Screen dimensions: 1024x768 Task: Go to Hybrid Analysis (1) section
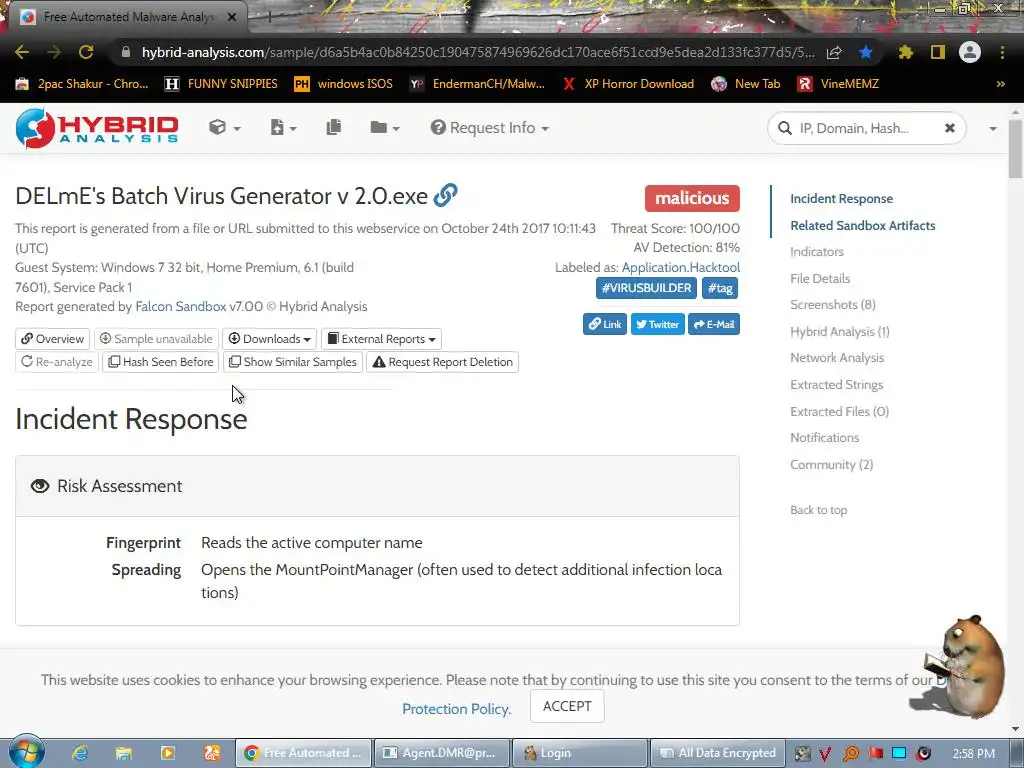[839, 331]
